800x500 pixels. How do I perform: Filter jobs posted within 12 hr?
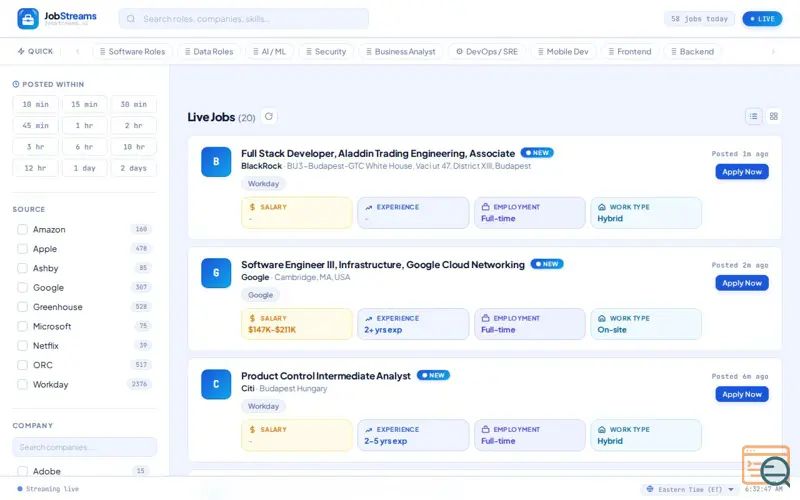[35, 168]
